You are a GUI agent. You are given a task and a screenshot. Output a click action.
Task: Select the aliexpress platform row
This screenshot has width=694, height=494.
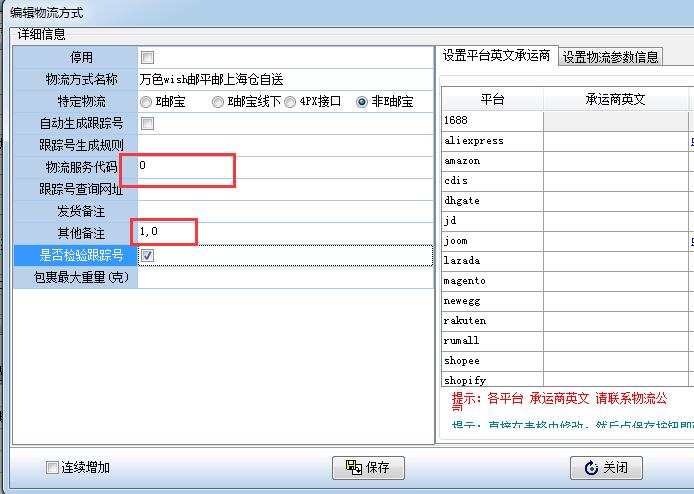click(493, 141)
